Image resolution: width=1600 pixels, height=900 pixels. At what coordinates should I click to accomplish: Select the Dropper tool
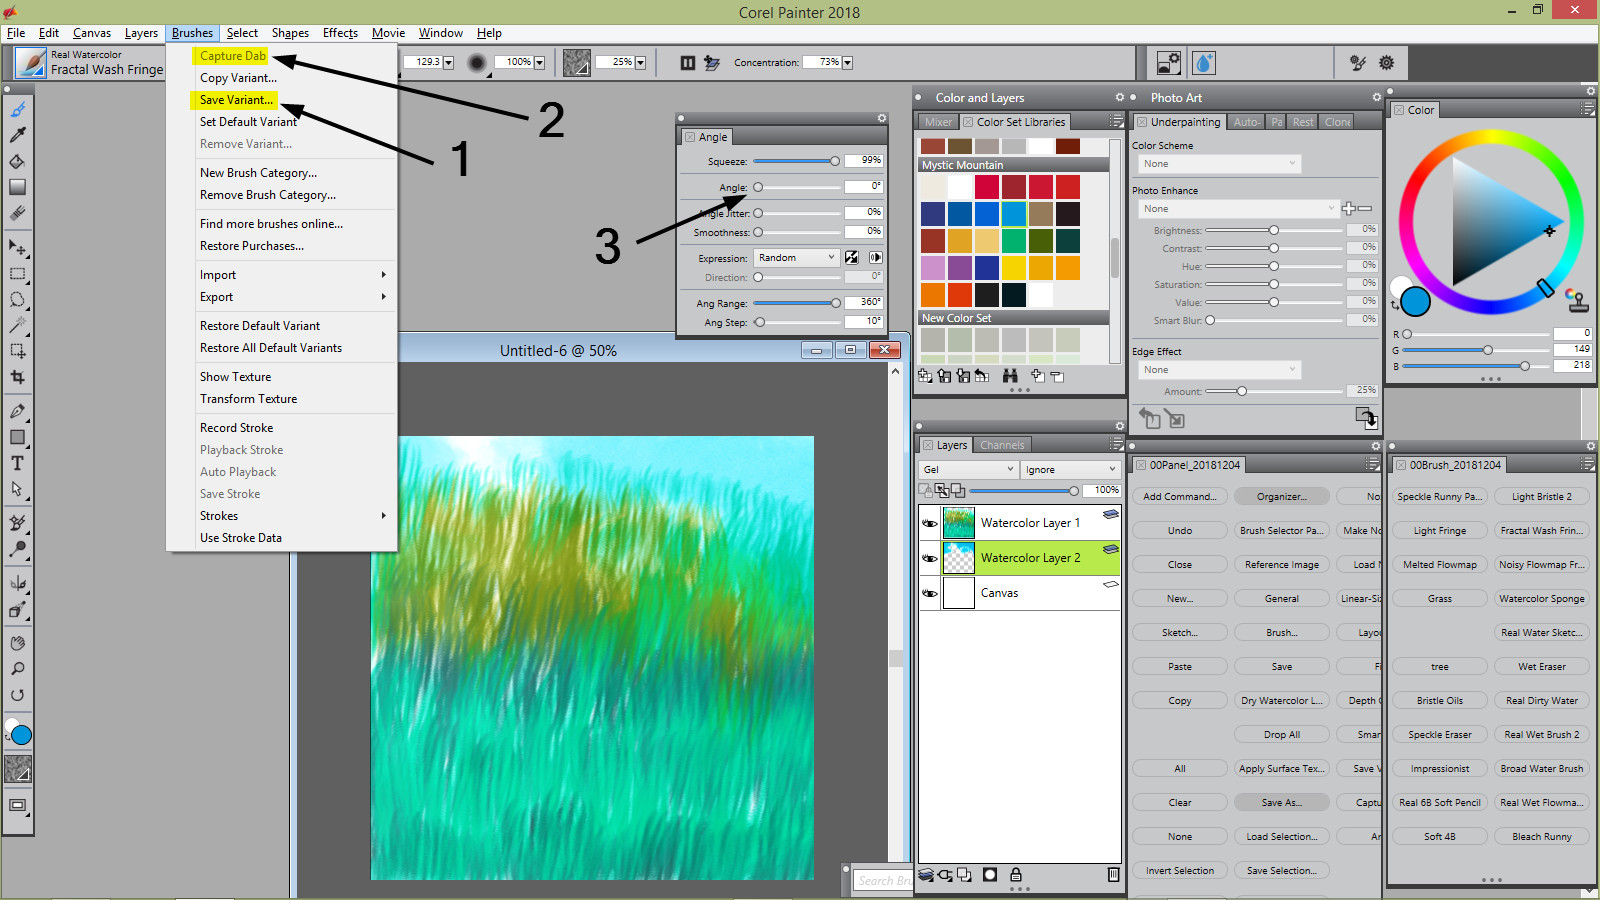pyautogui.click(x=17, y=134)
